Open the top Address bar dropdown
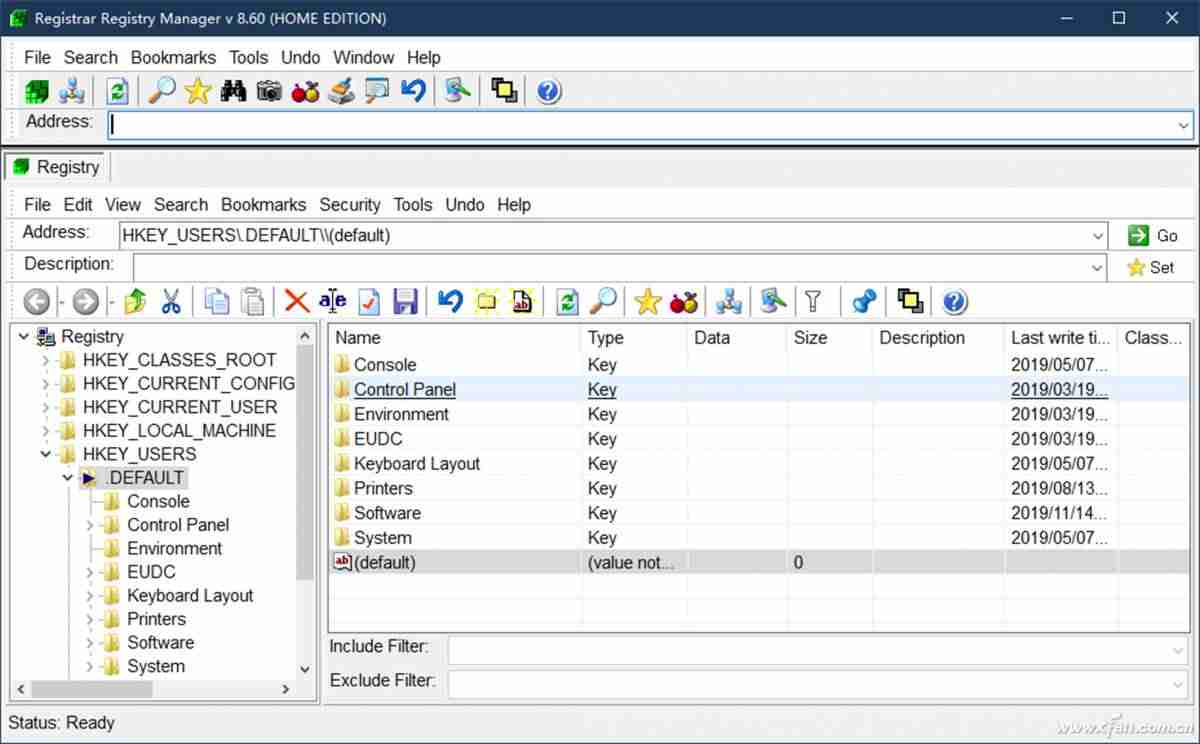The image size is (1200, 744). click(x=1184, y=125)
